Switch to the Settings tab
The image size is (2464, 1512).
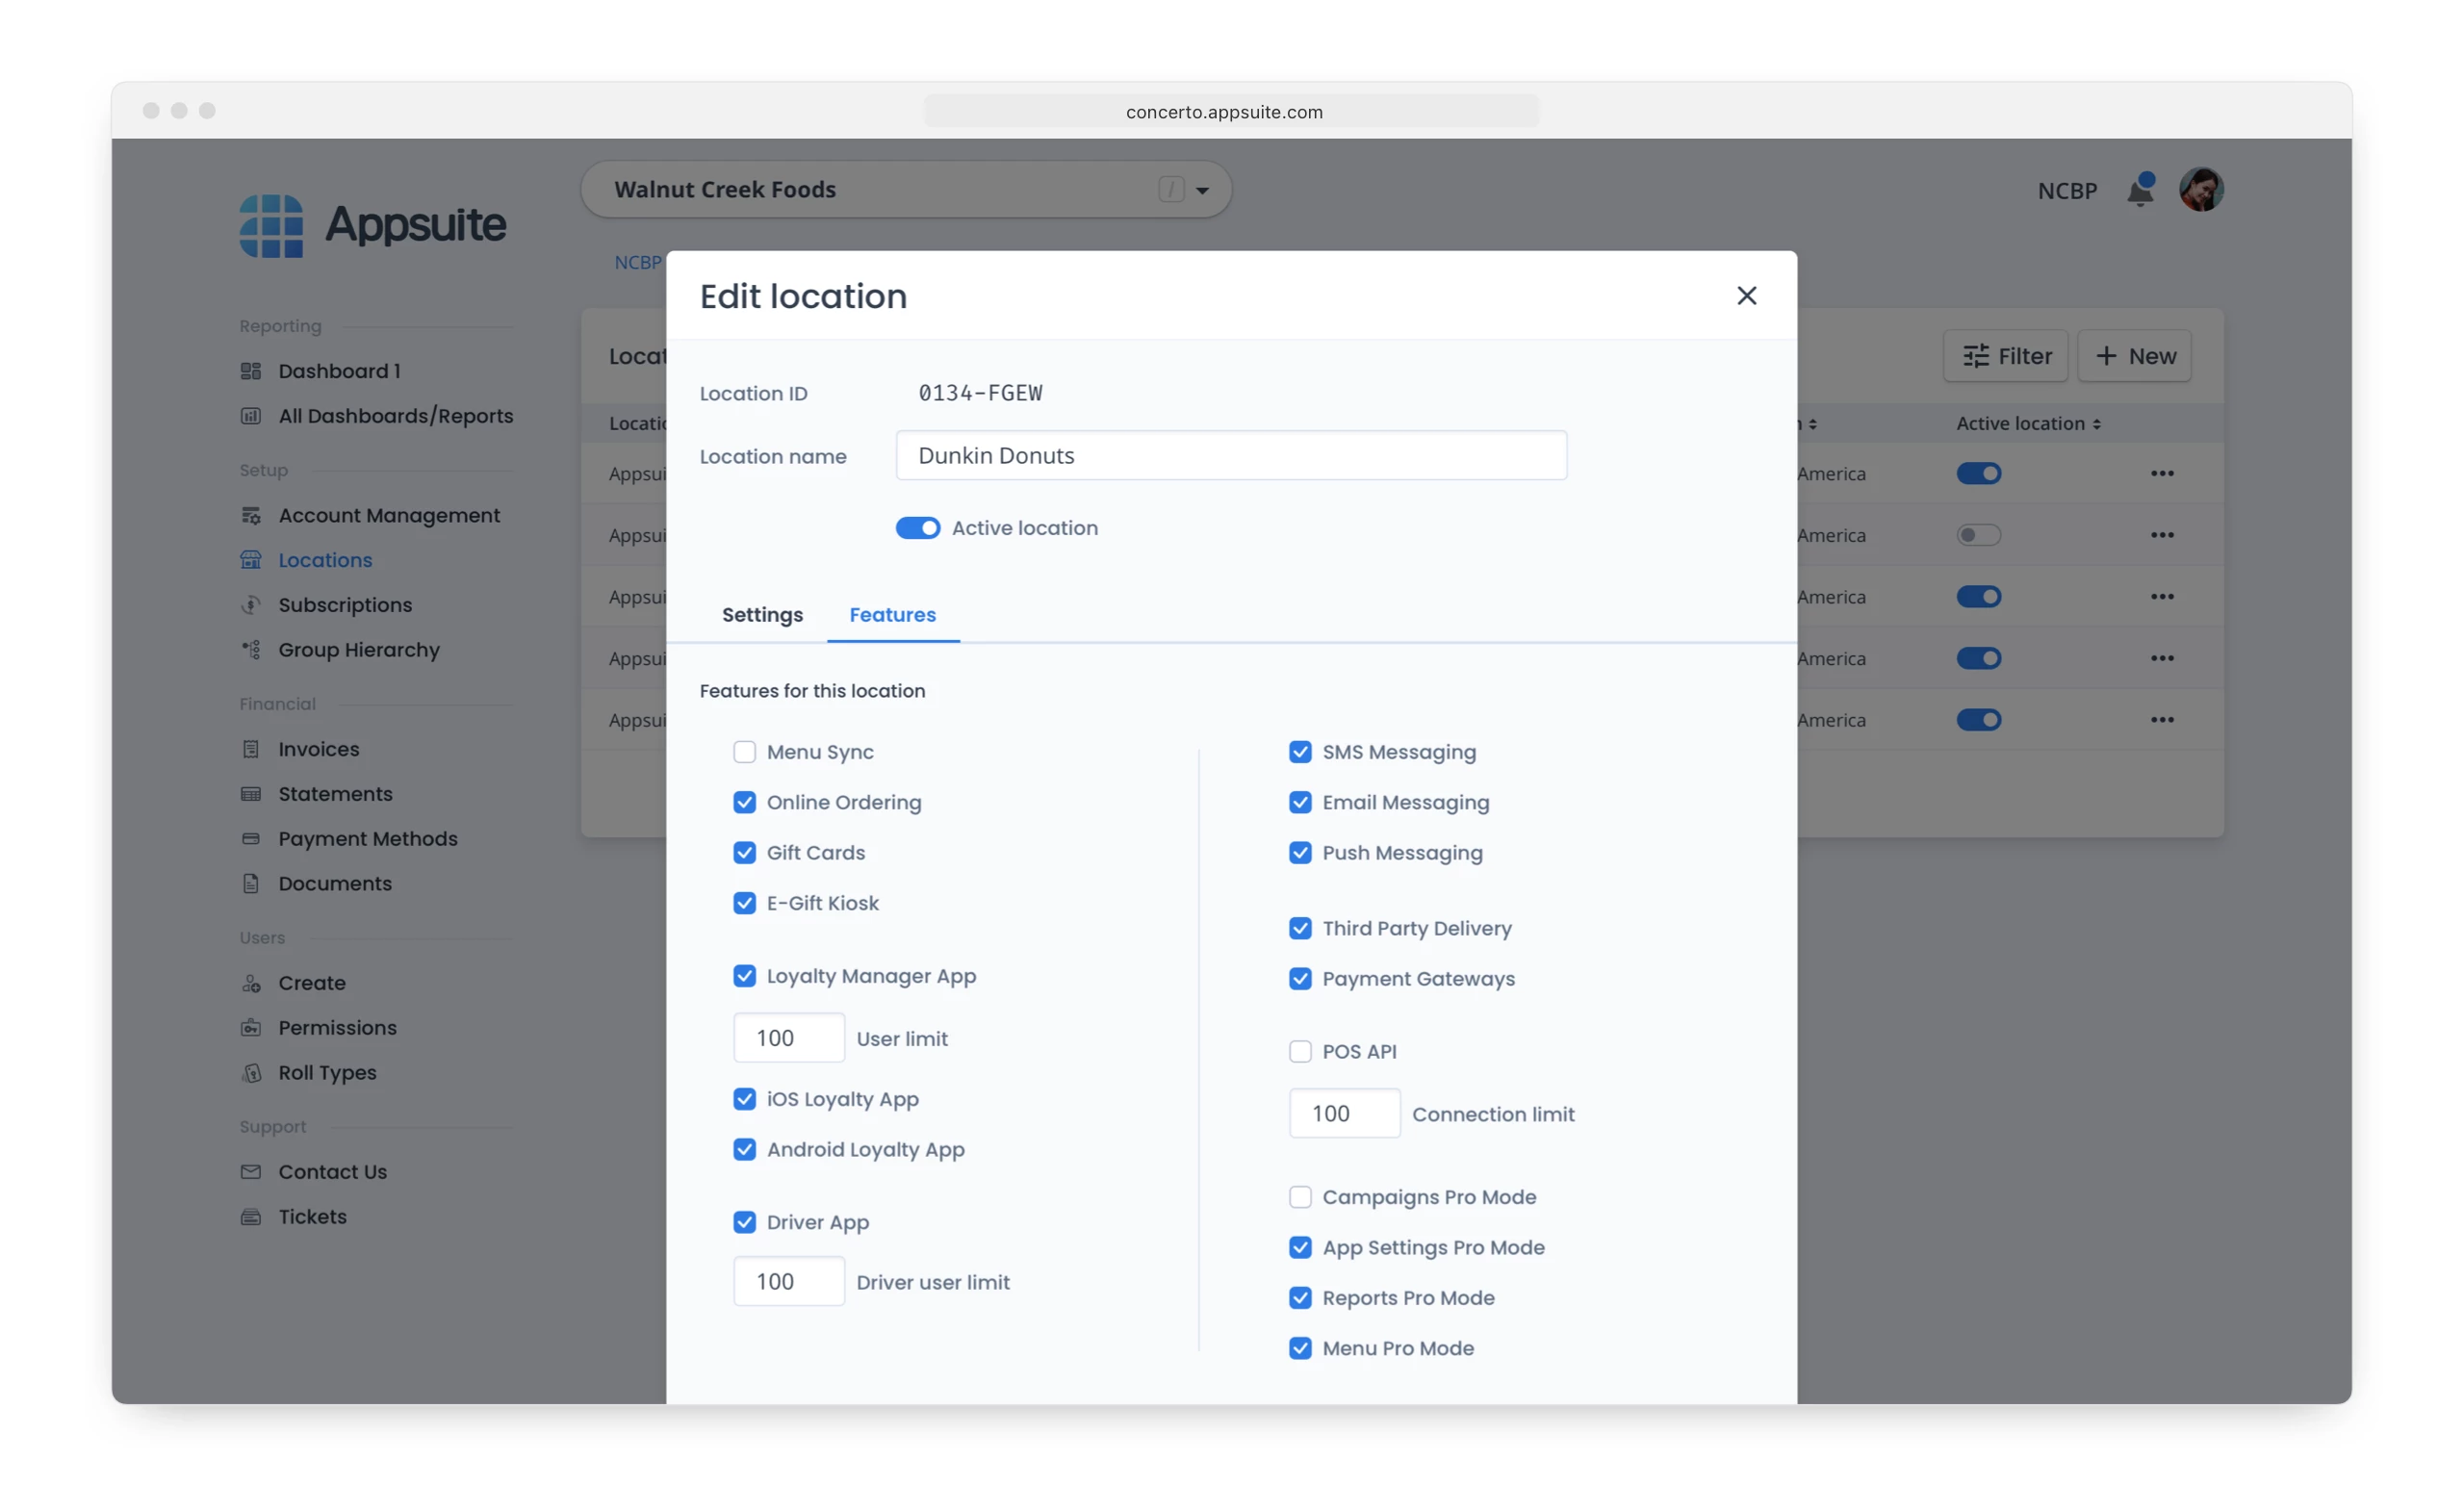pos(762,615)
